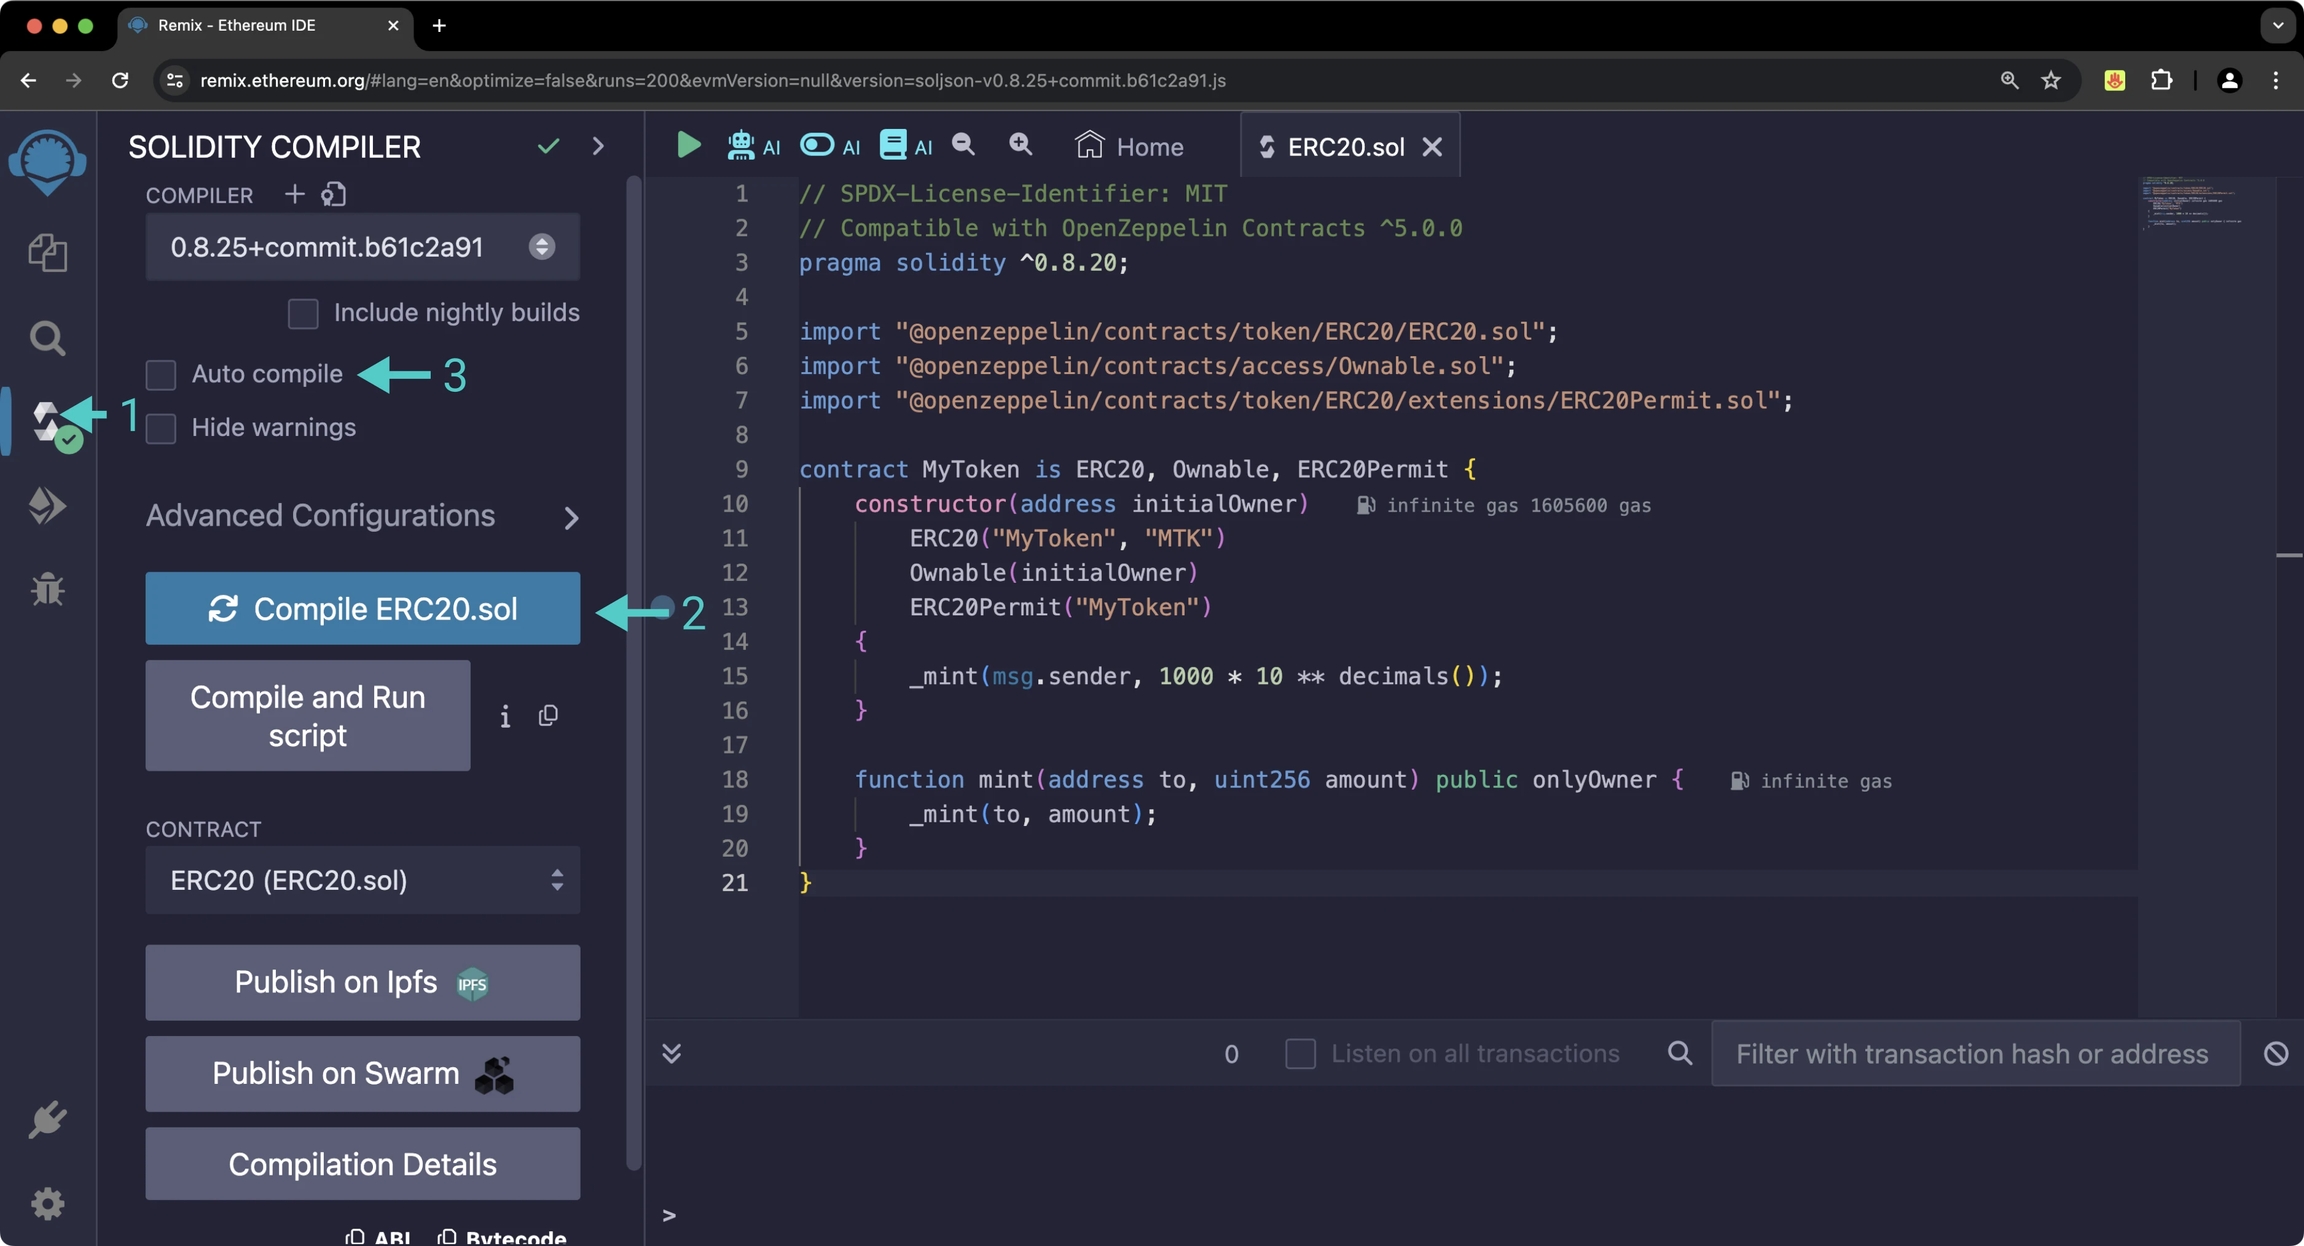This screenshot has width=2304, height=1246.
Task: Expand Advanced Configurations section
Action: pyautogui.click(x=362, y=516)
